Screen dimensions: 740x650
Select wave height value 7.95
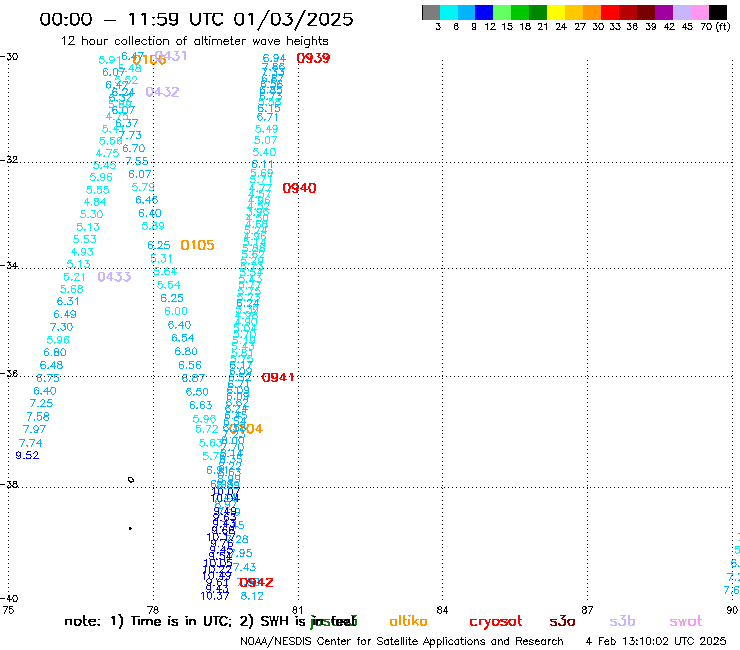(x=243, y=553)
